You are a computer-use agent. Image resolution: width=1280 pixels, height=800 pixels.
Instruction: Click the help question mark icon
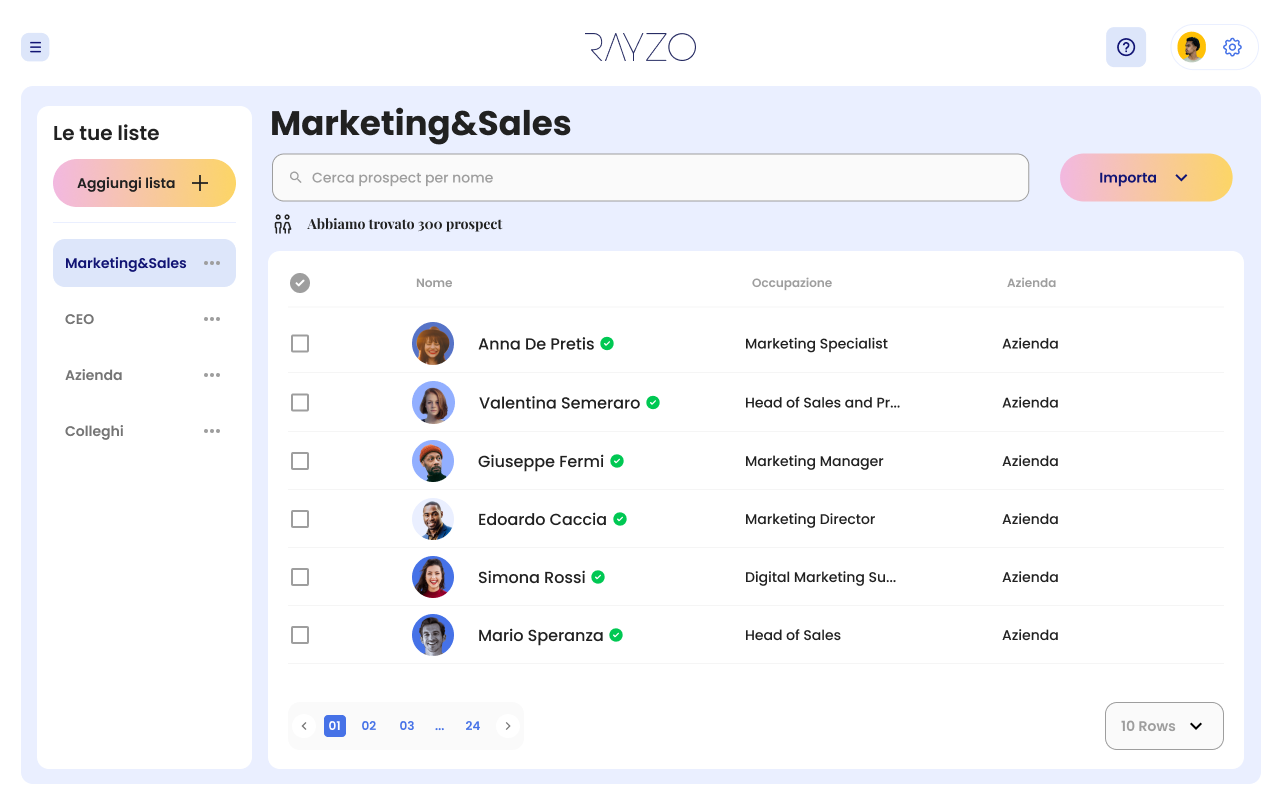[1126, 47]
